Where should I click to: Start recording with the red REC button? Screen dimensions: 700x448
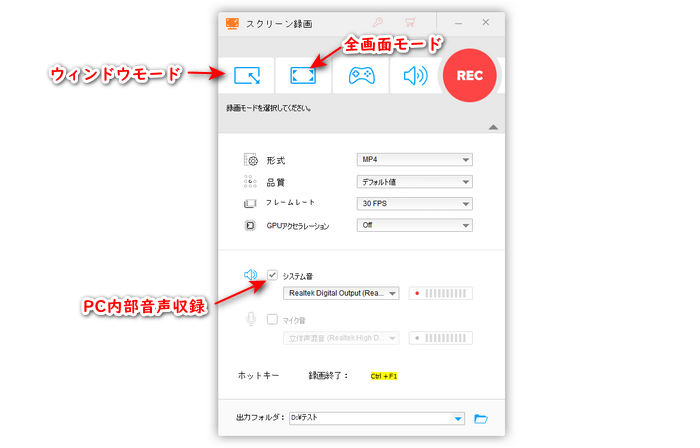470,75
